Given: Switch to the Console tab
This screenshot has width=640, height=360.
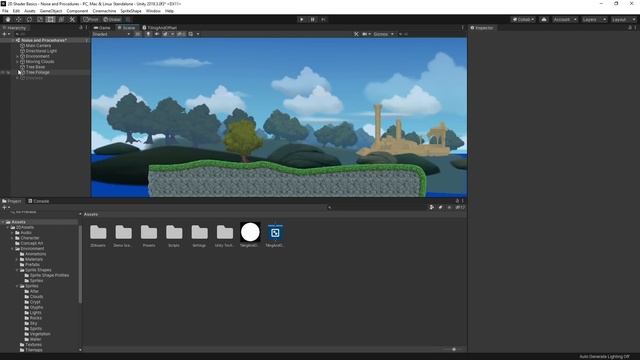Looking at the screenshot, I should [38, 201].
